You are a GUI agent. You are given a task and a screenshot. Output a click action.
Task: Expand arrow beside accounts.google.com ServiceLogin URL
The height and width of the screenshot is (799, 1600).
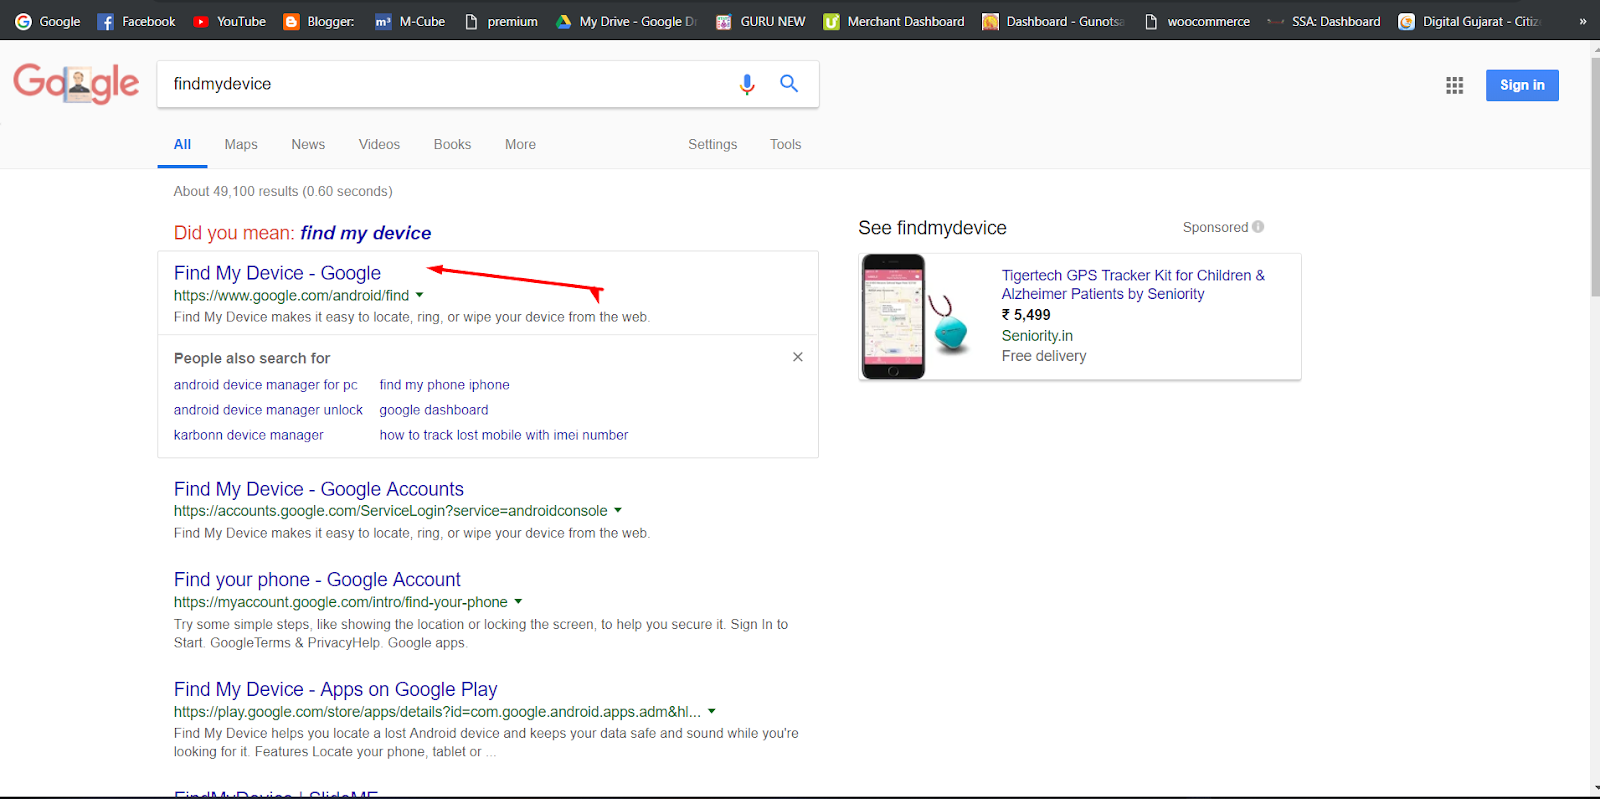click(618, 510)
